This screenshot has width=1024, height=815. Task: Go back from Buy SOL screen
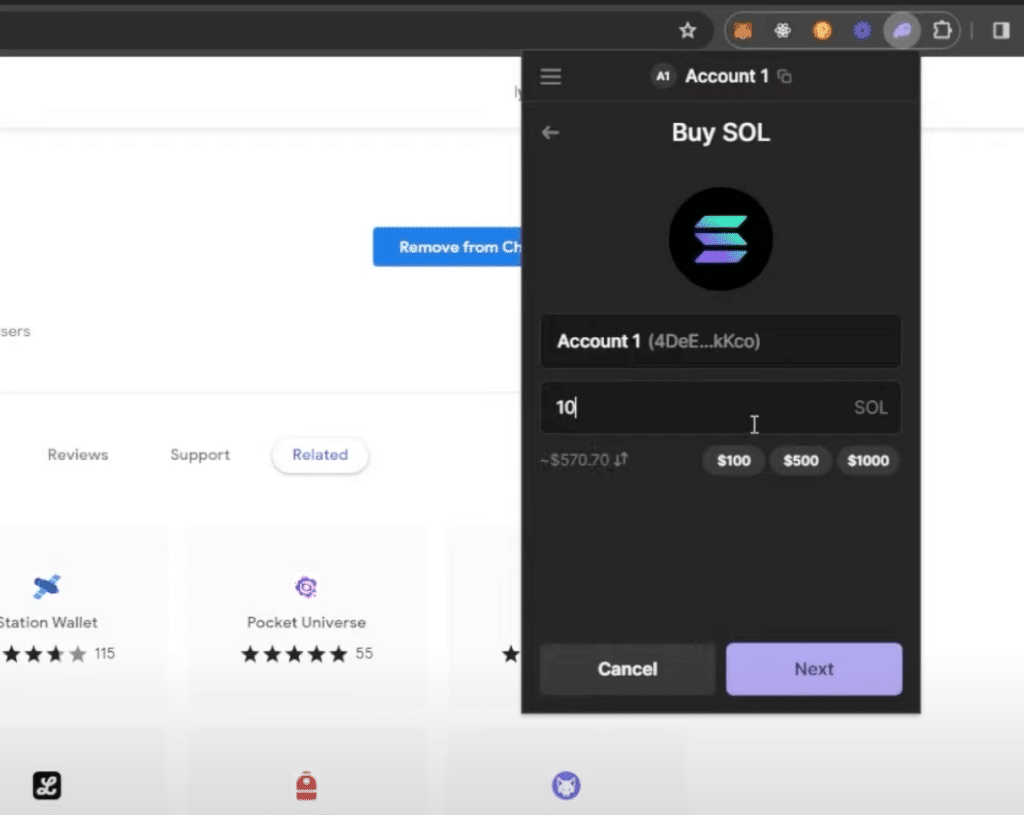pyautogui.click(x=551, y=133)
